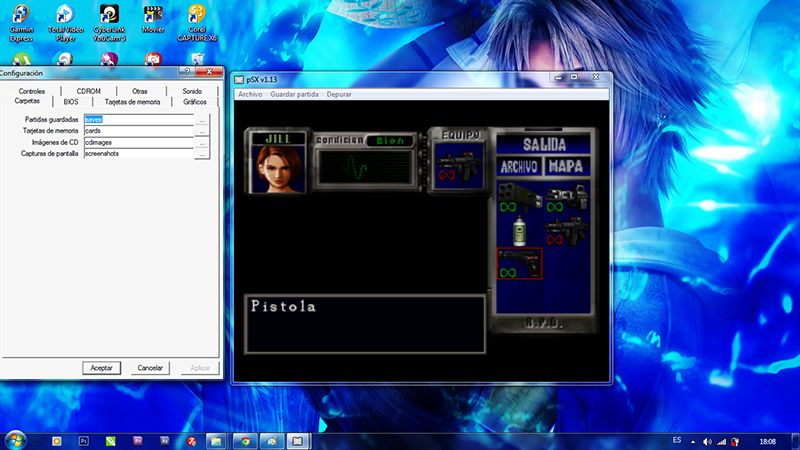Click the Tarjetas de memoria folder field
Image resolution: width=800 pixels, height=450 pixels.
tap(139, 131)
